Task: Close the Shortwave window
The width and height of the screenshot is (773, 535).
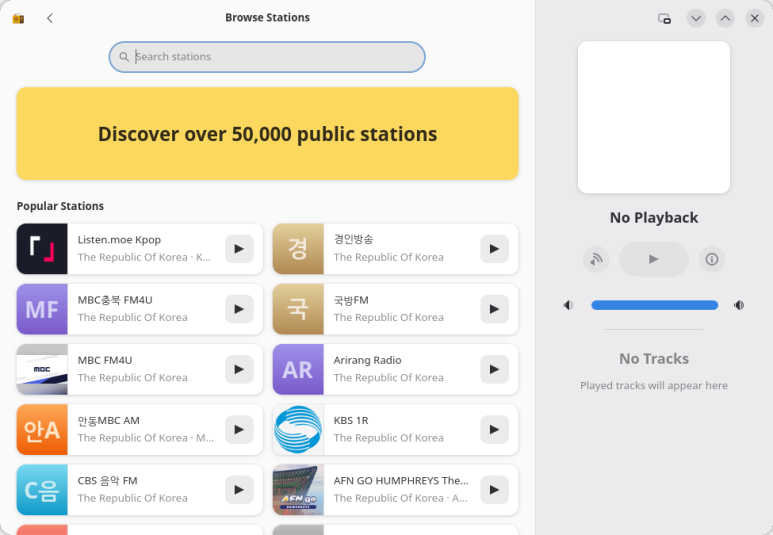Action: [755, 19]
